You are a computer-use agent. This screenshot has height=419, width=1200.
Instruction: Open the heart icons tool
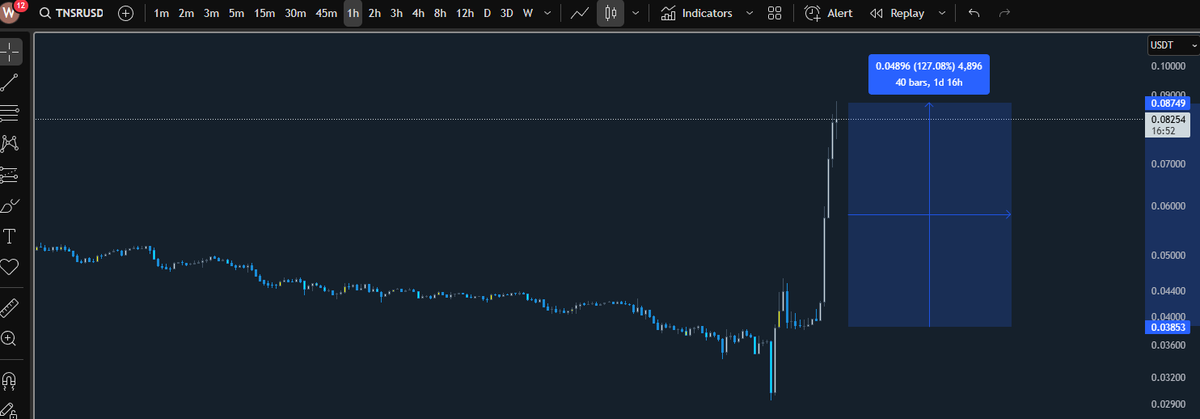(10, 267)
